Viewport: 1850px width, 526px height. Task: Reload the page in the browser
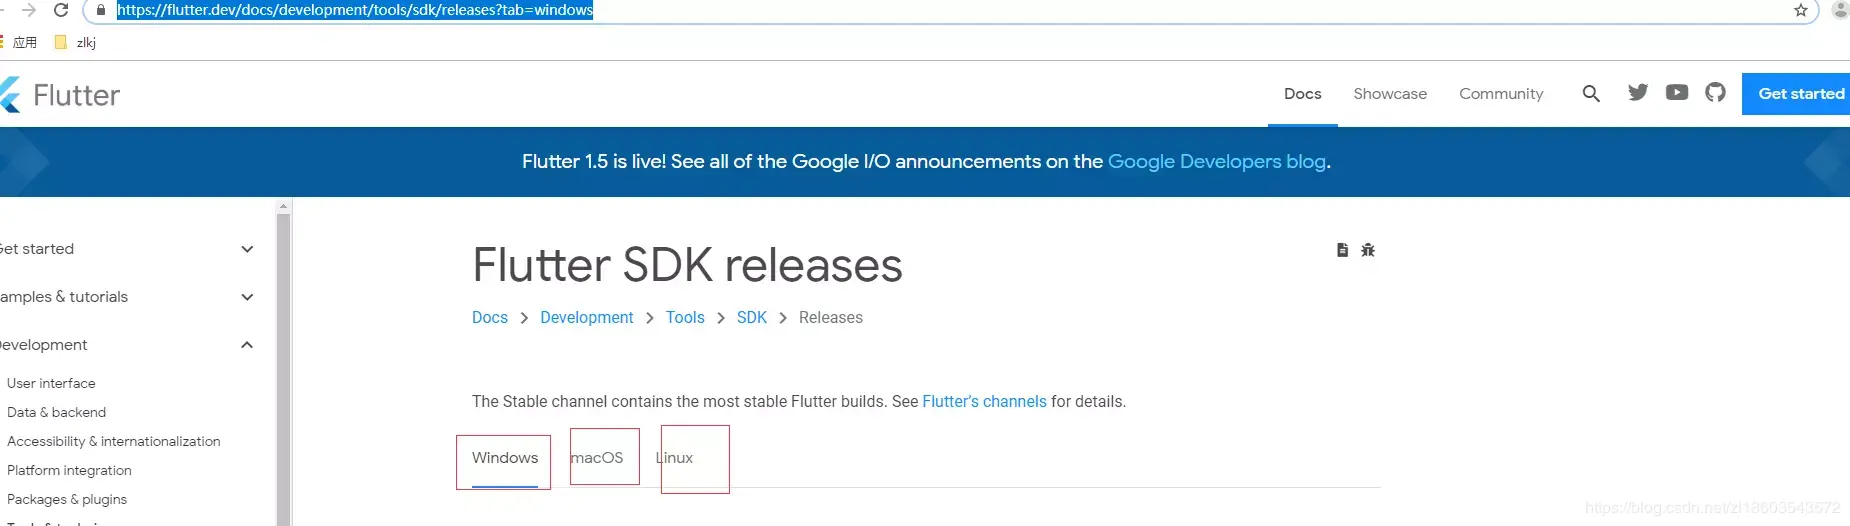pos(61,10)
